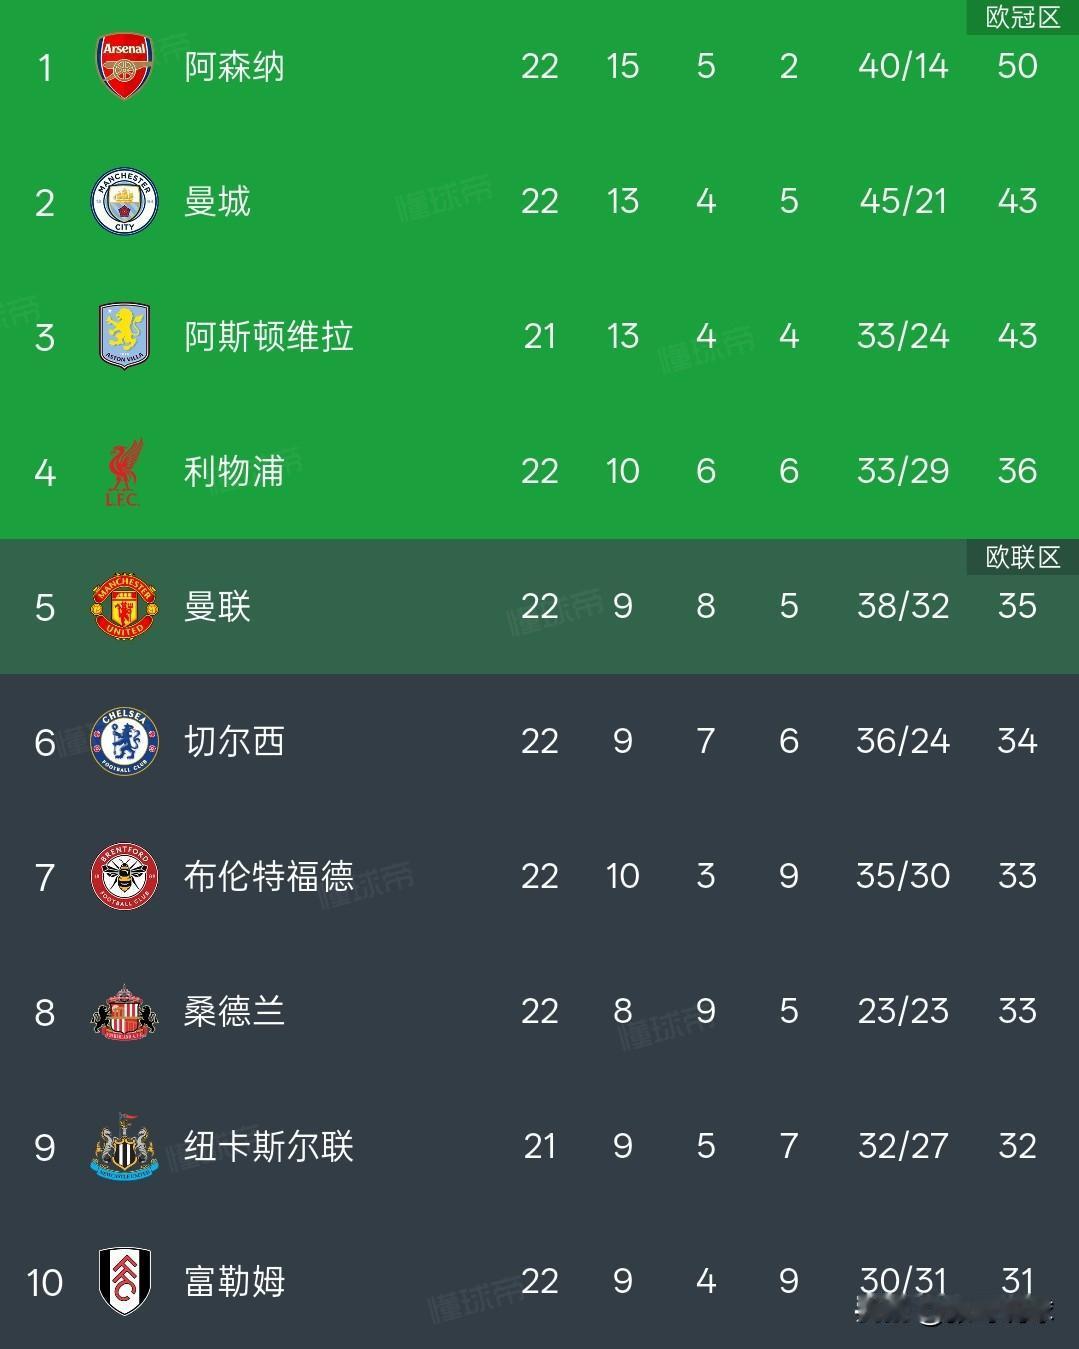Click Arsenal's points total of 50
Image resolution: width=1079 pixels, height=1349 pixels.
1017,66
